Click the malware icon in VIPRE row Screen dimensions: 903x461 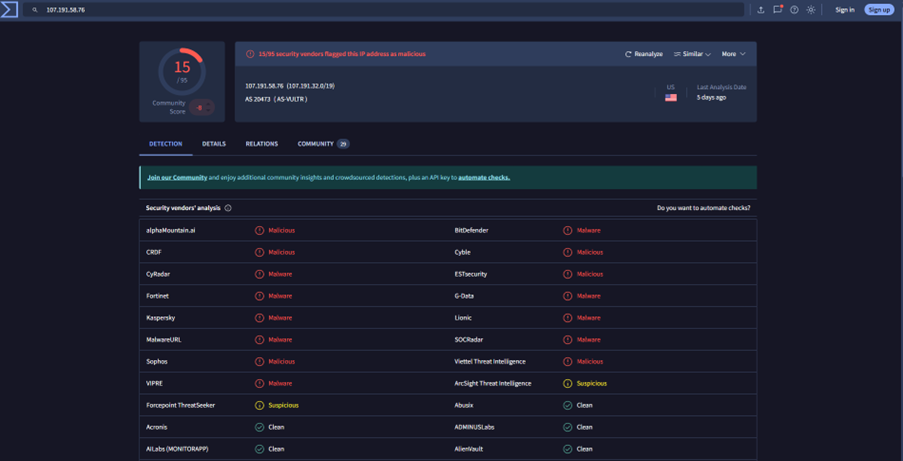[x=260, y=384]
